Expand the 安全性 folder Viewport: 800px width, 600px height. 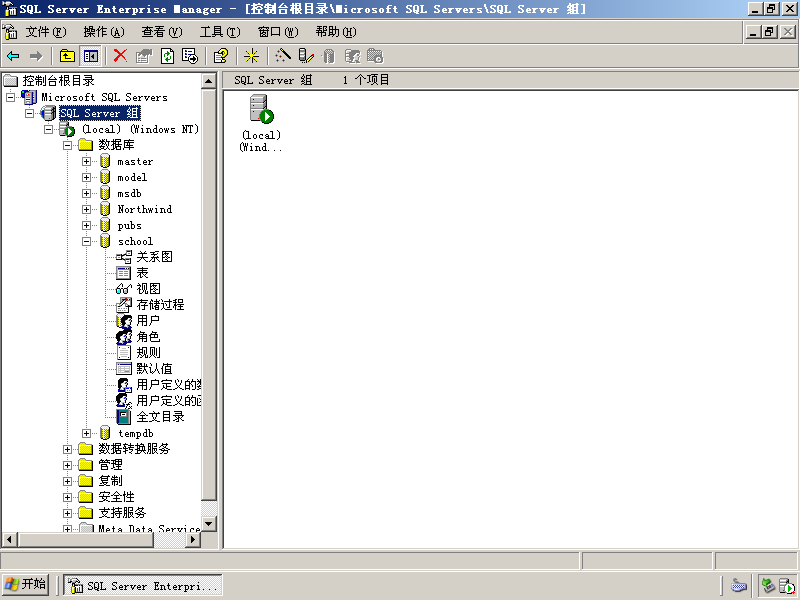[x=67, y=497]
